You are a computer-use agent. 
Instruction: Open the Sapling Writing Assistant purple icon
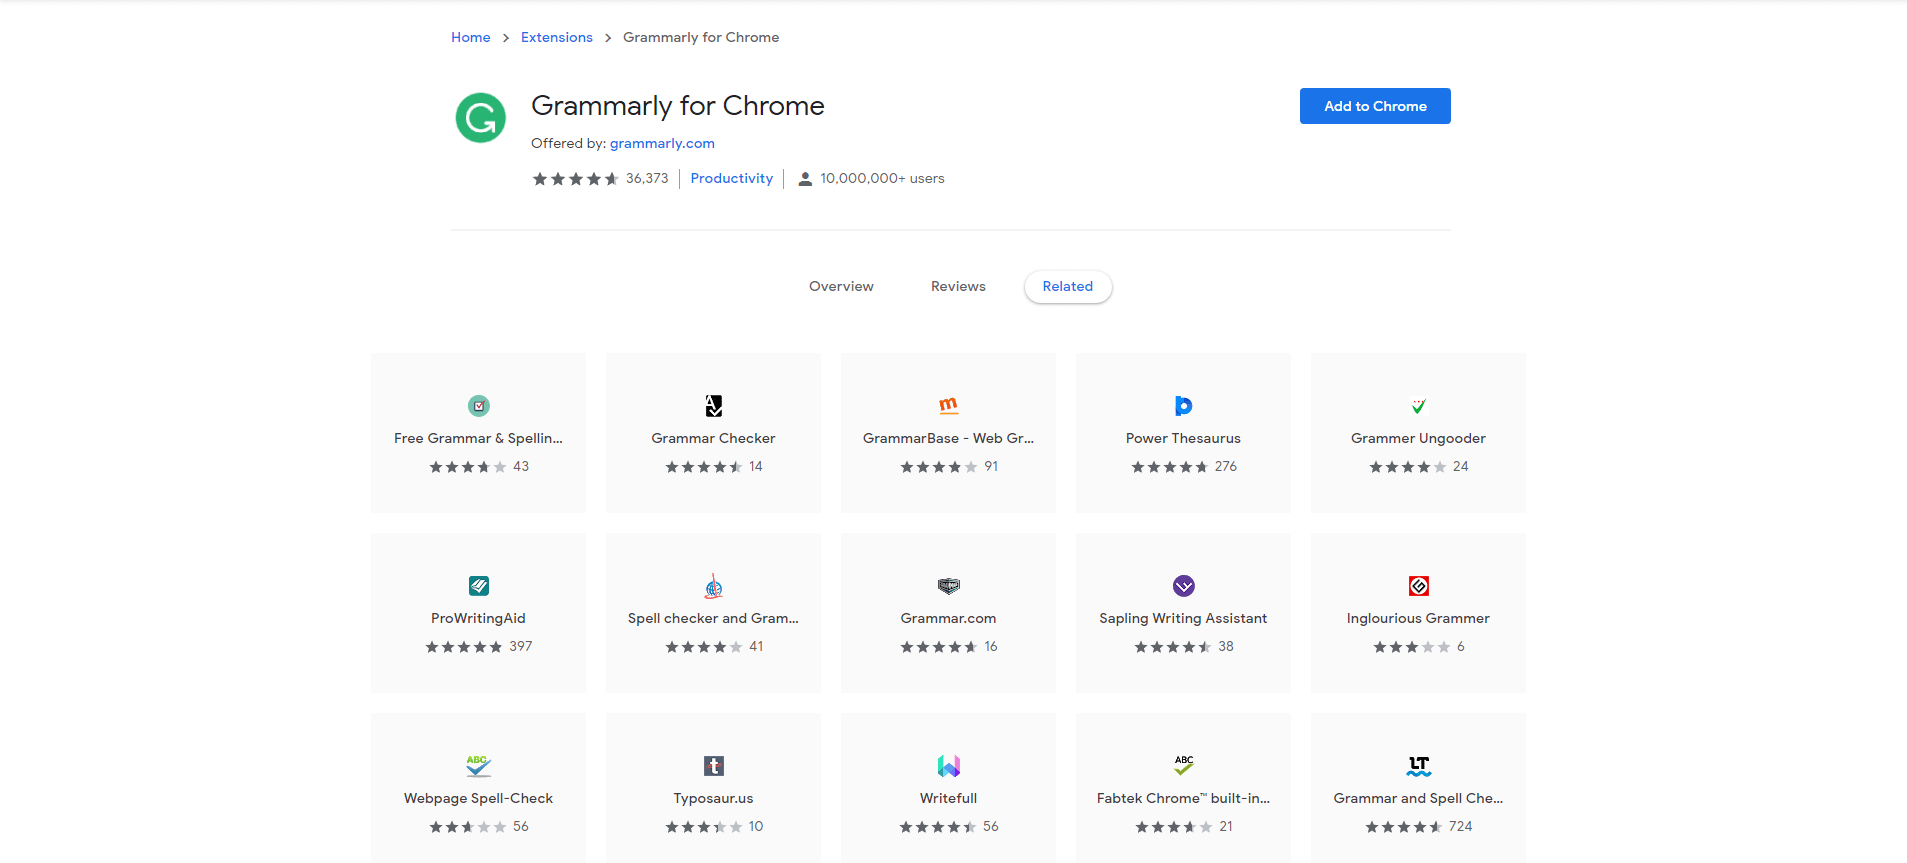pyautogui.click(x=1184, y=586)
